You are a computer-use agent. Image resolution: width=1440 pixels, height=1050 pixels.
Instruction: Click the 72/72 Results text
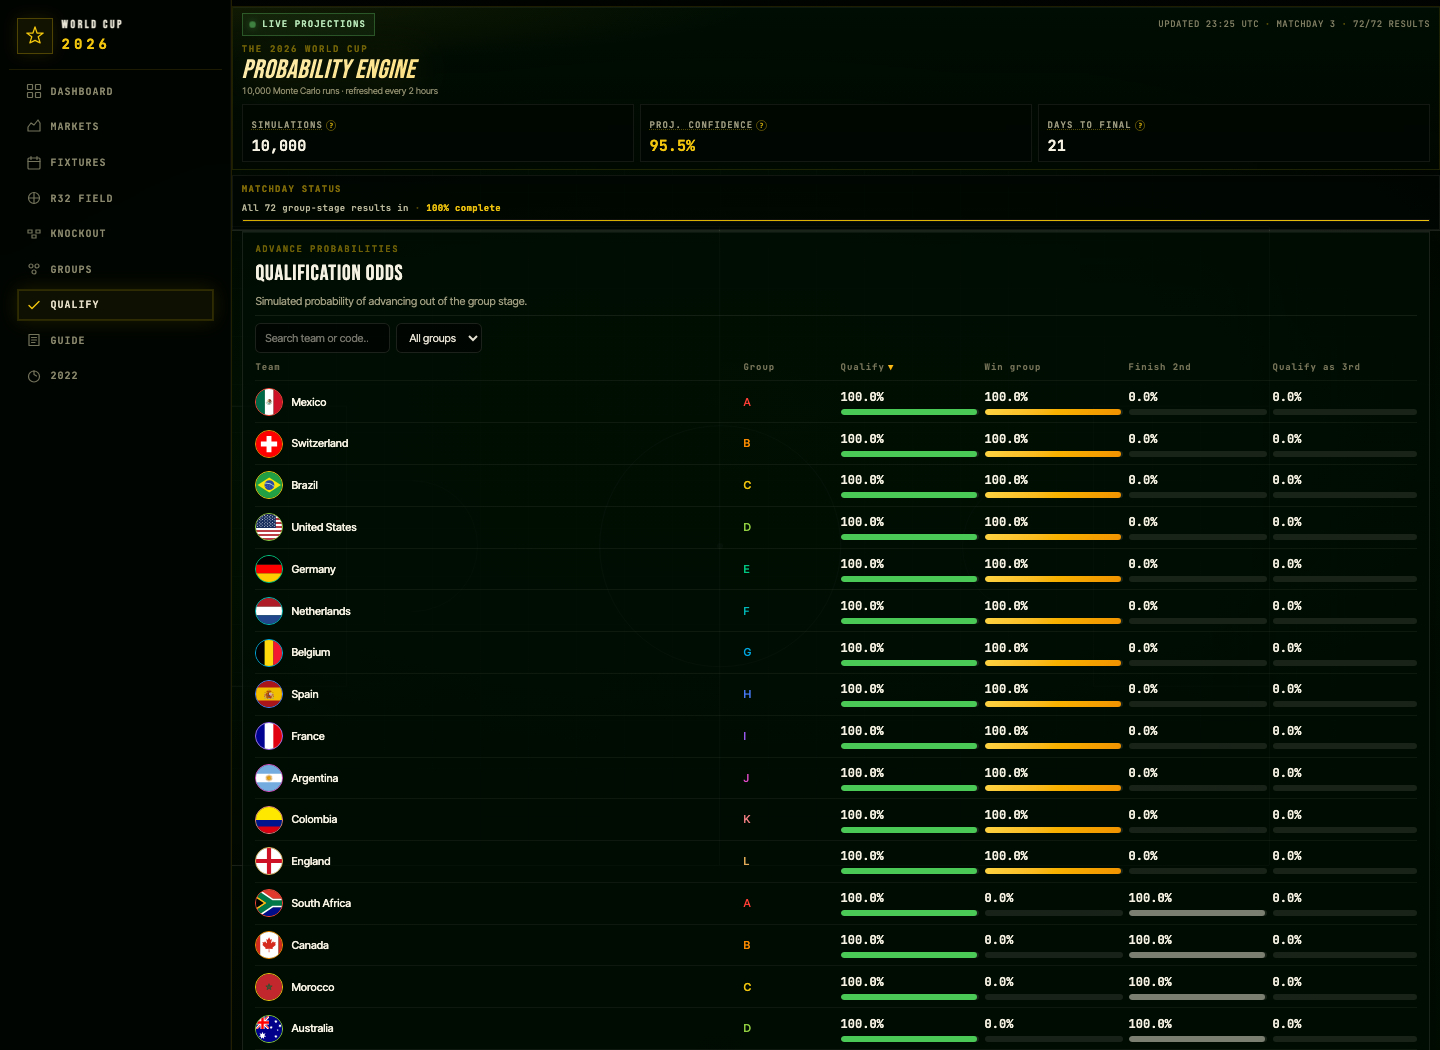pyautogui.click(x=1391, y=24)
